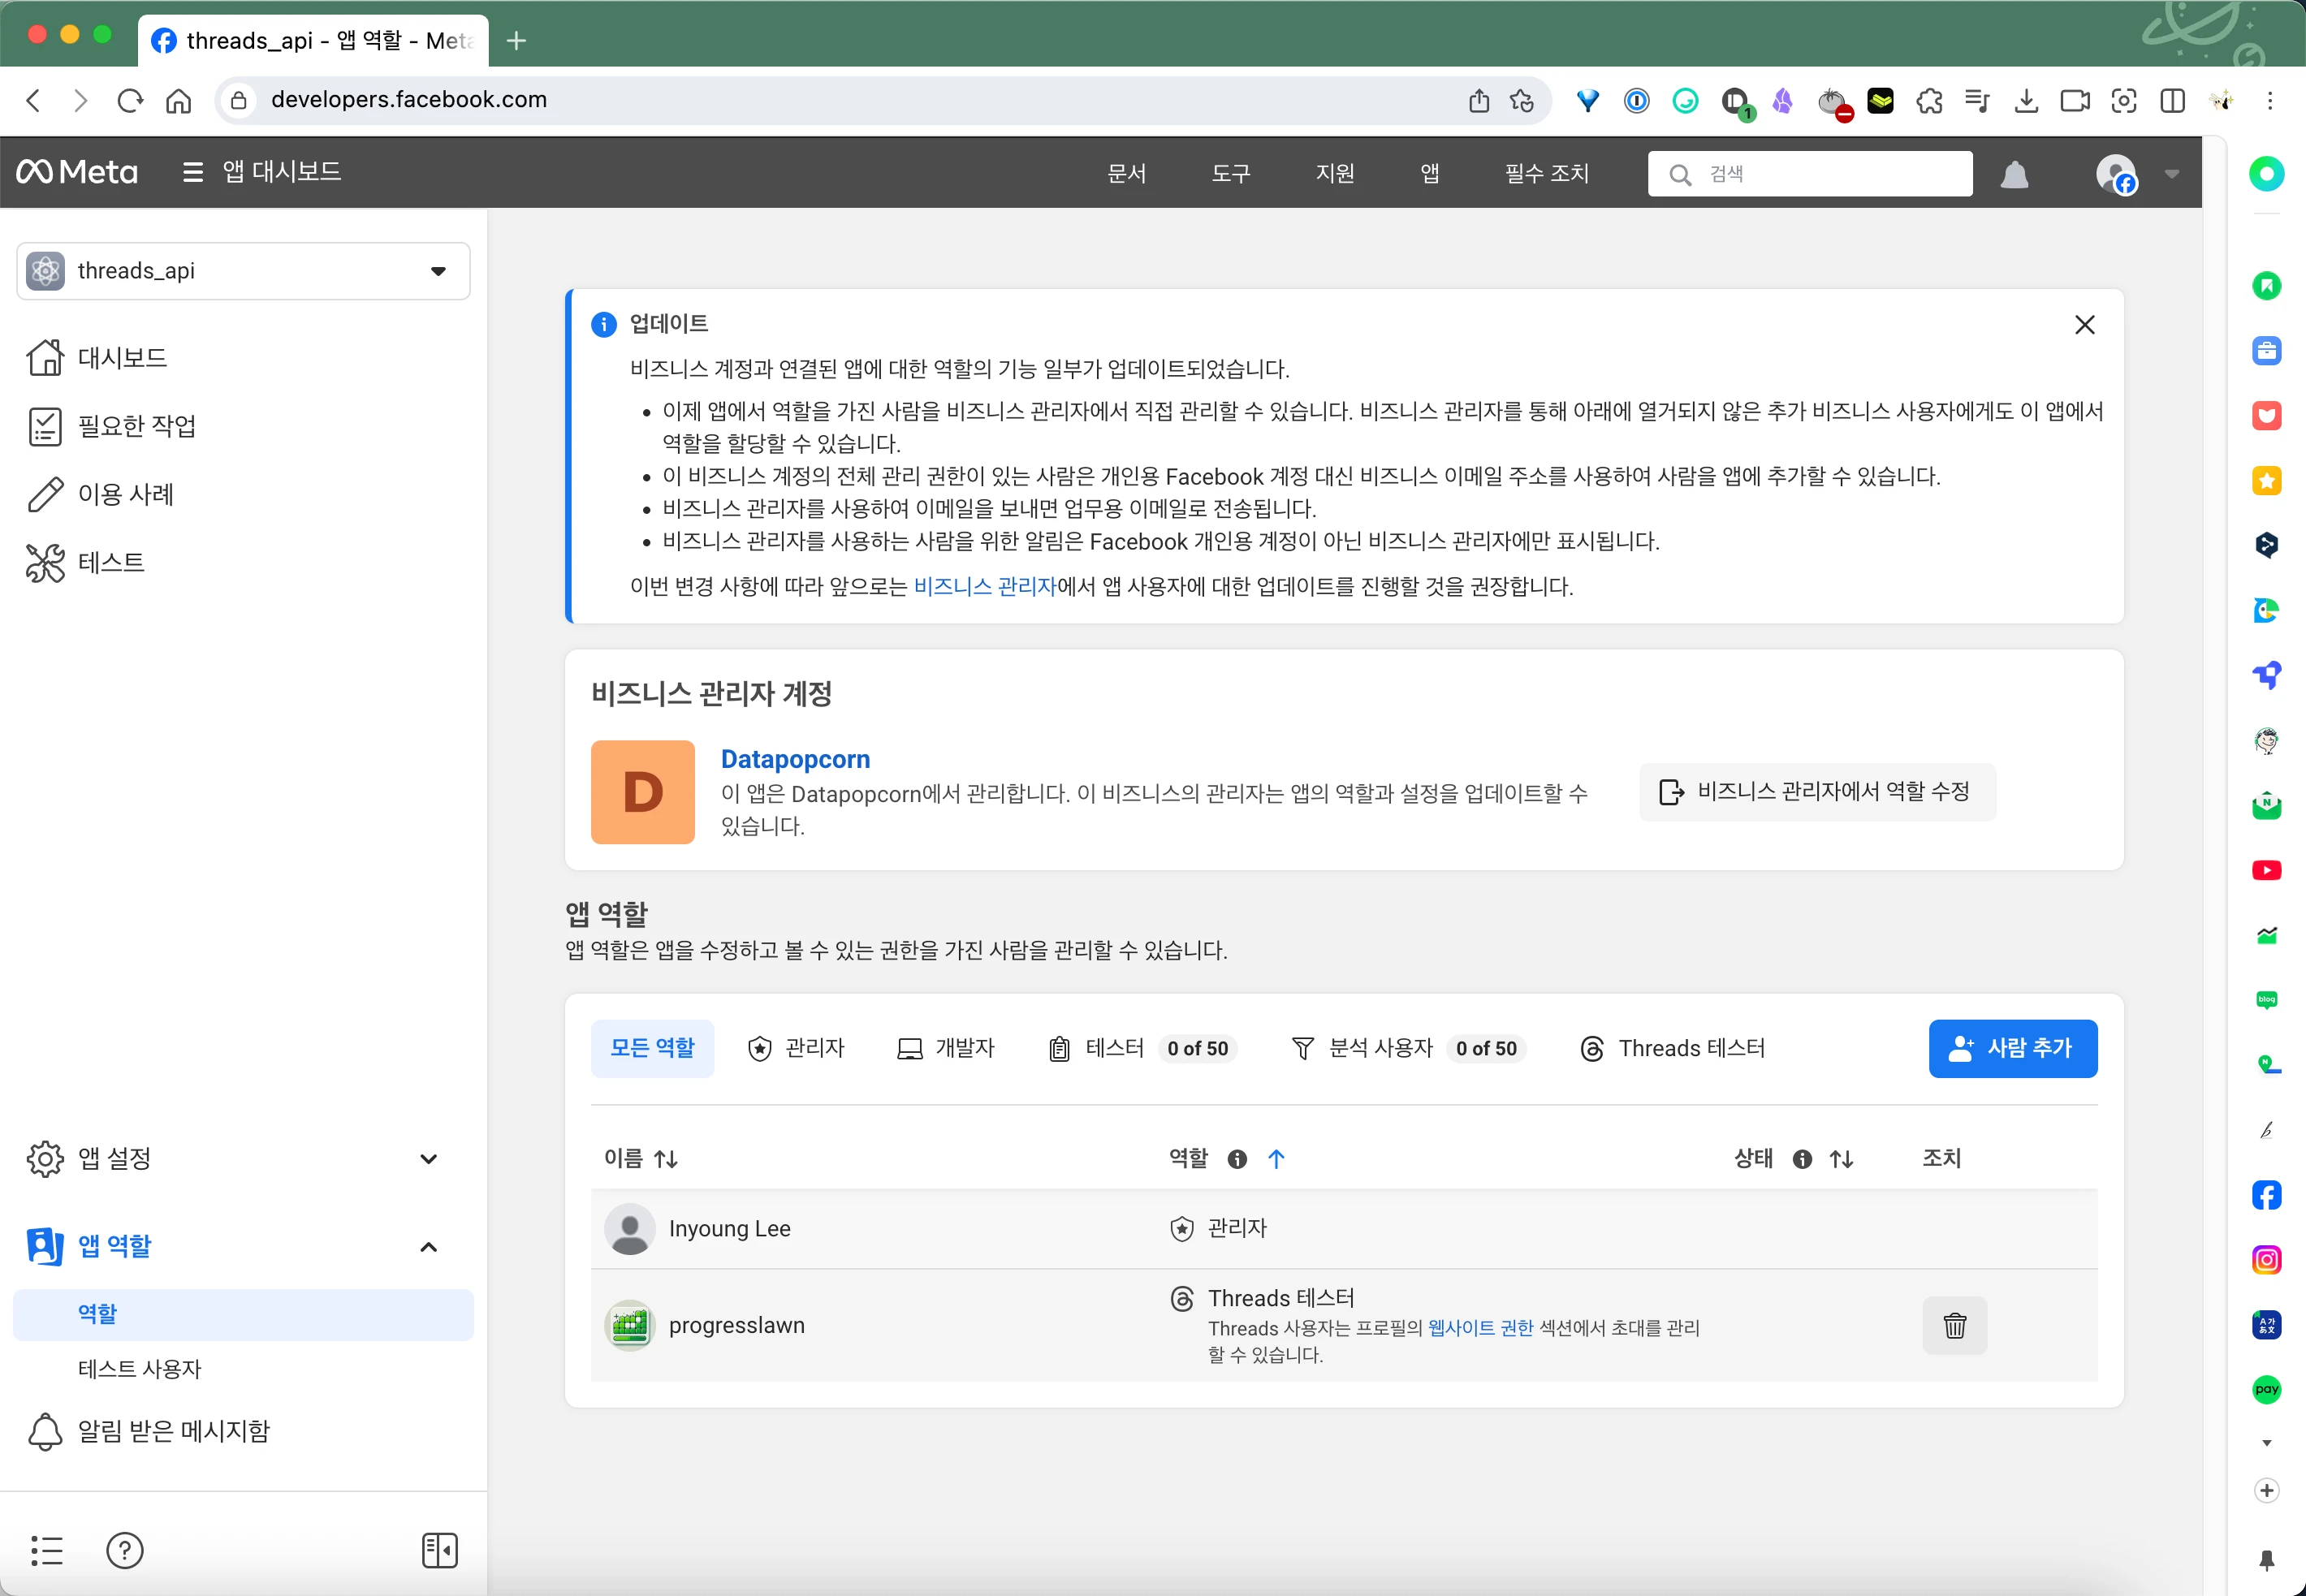The width and height of the screenshot is (2306, 1596).
Task: Click the Meta logo
Action: point(77,172)
